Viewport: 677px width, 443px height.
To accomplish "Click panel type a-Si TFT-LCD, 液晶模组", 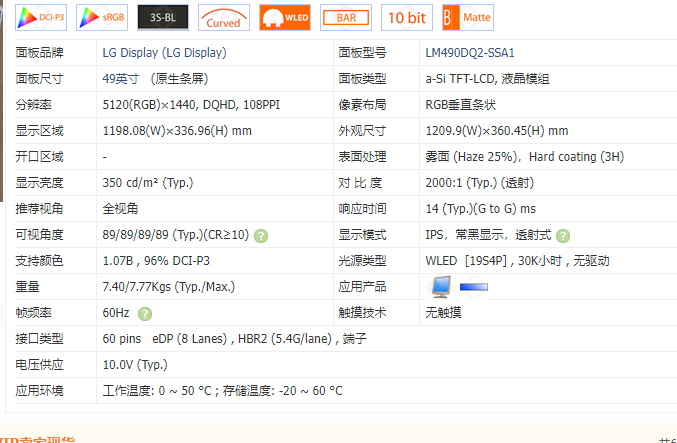I will [487, 79].
